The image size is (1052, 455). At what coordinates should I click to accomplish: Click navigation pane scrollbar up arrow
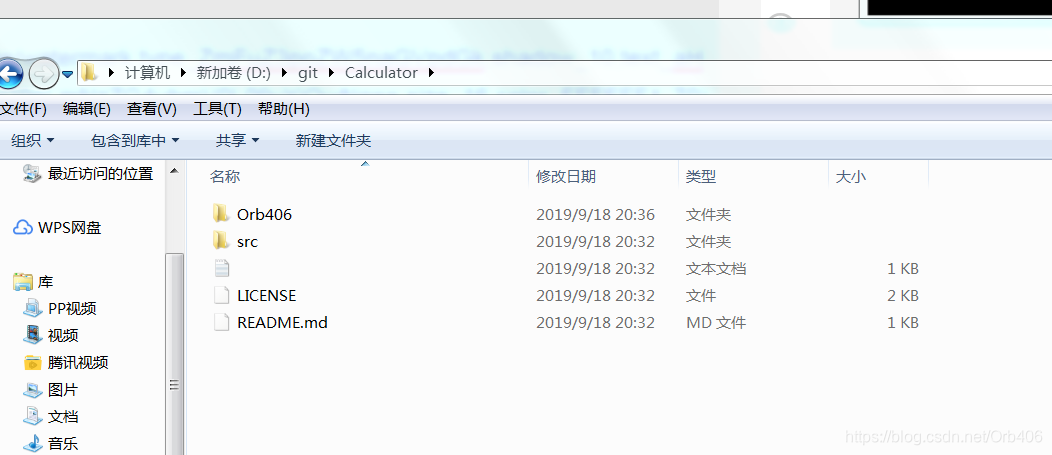[x=174, y=171]
